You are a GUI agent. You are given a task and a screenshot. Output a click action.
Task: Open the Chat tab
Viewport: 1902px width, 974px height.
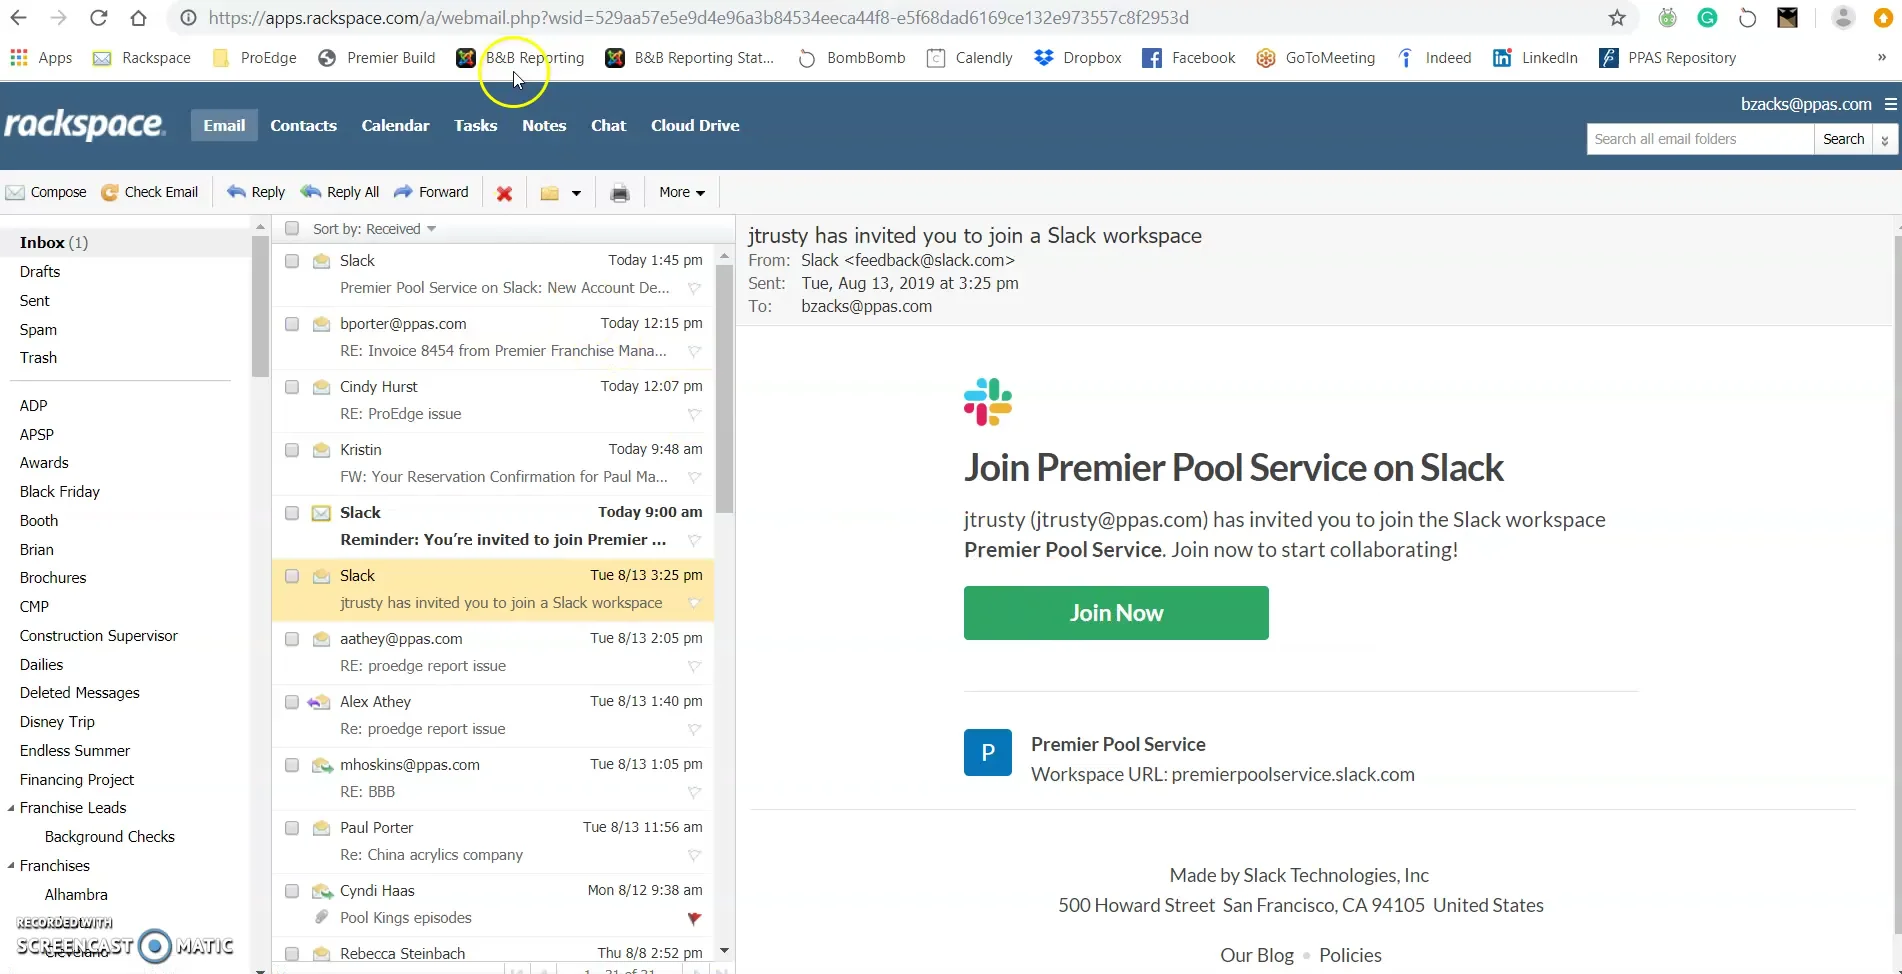(x=607, y=125)
